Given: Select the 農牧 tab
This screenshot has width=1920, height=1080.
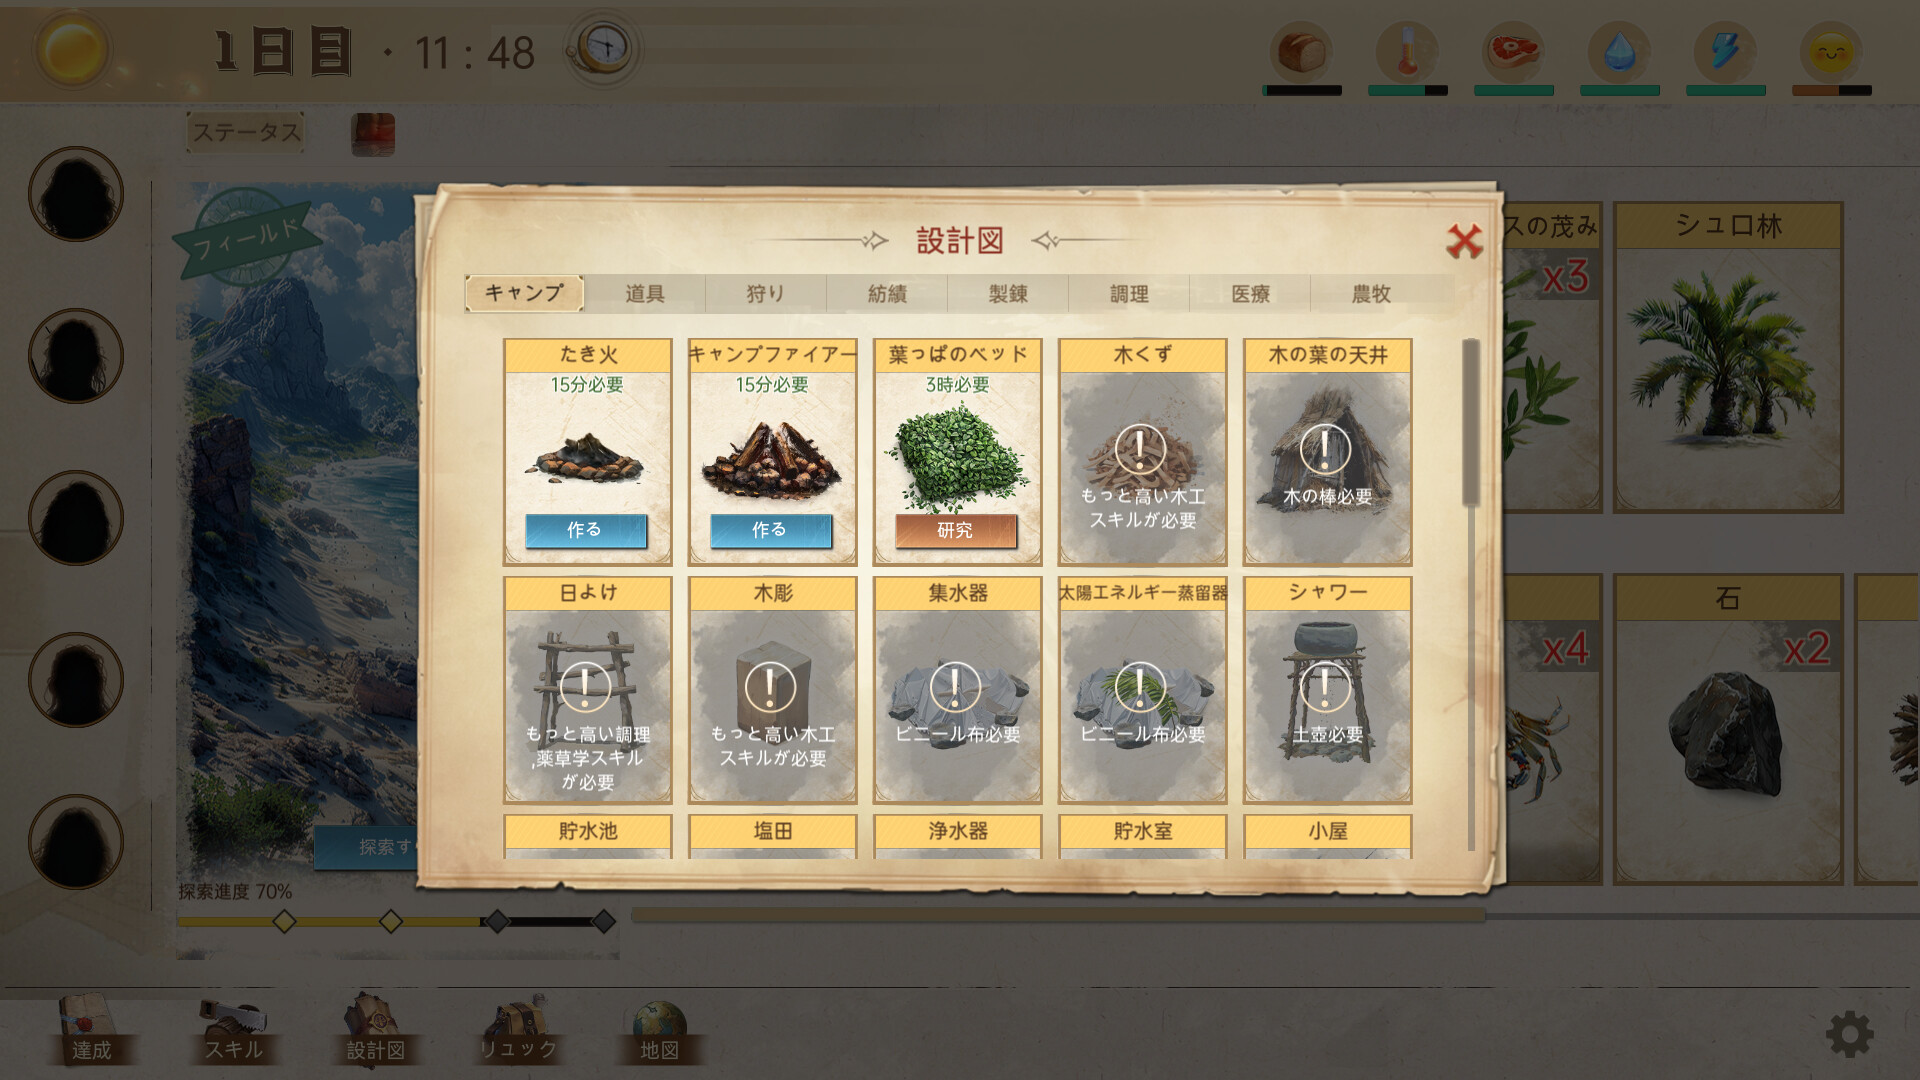Looking at the screenshot, I should pos(1371,294).
